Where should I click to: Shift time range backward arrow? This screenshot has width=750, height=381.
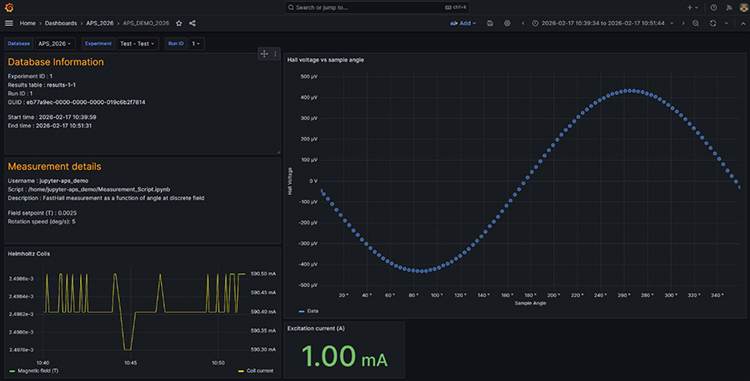[x=523, y=23]
